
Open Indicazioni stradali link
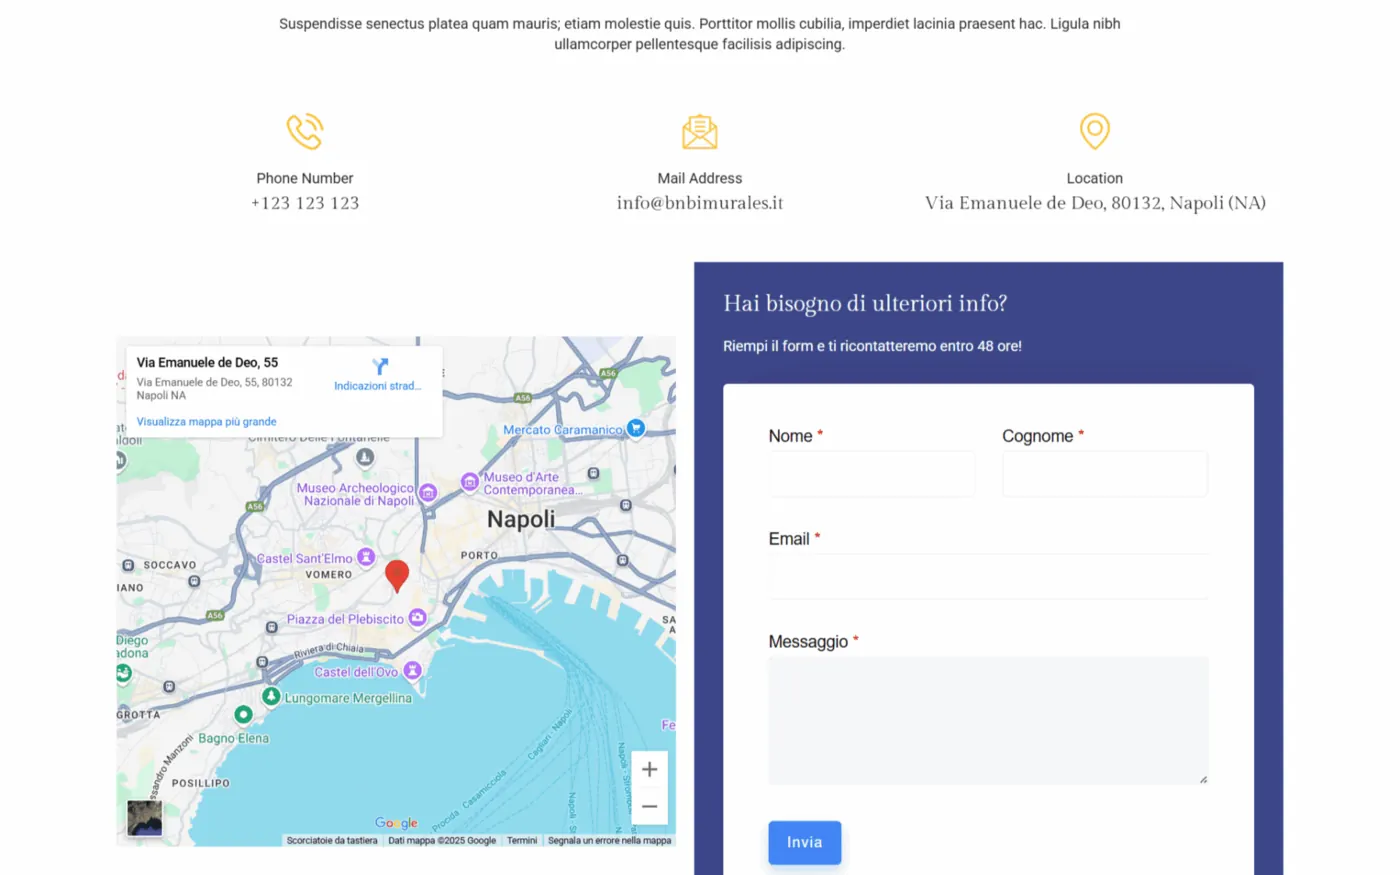(377, 386)
